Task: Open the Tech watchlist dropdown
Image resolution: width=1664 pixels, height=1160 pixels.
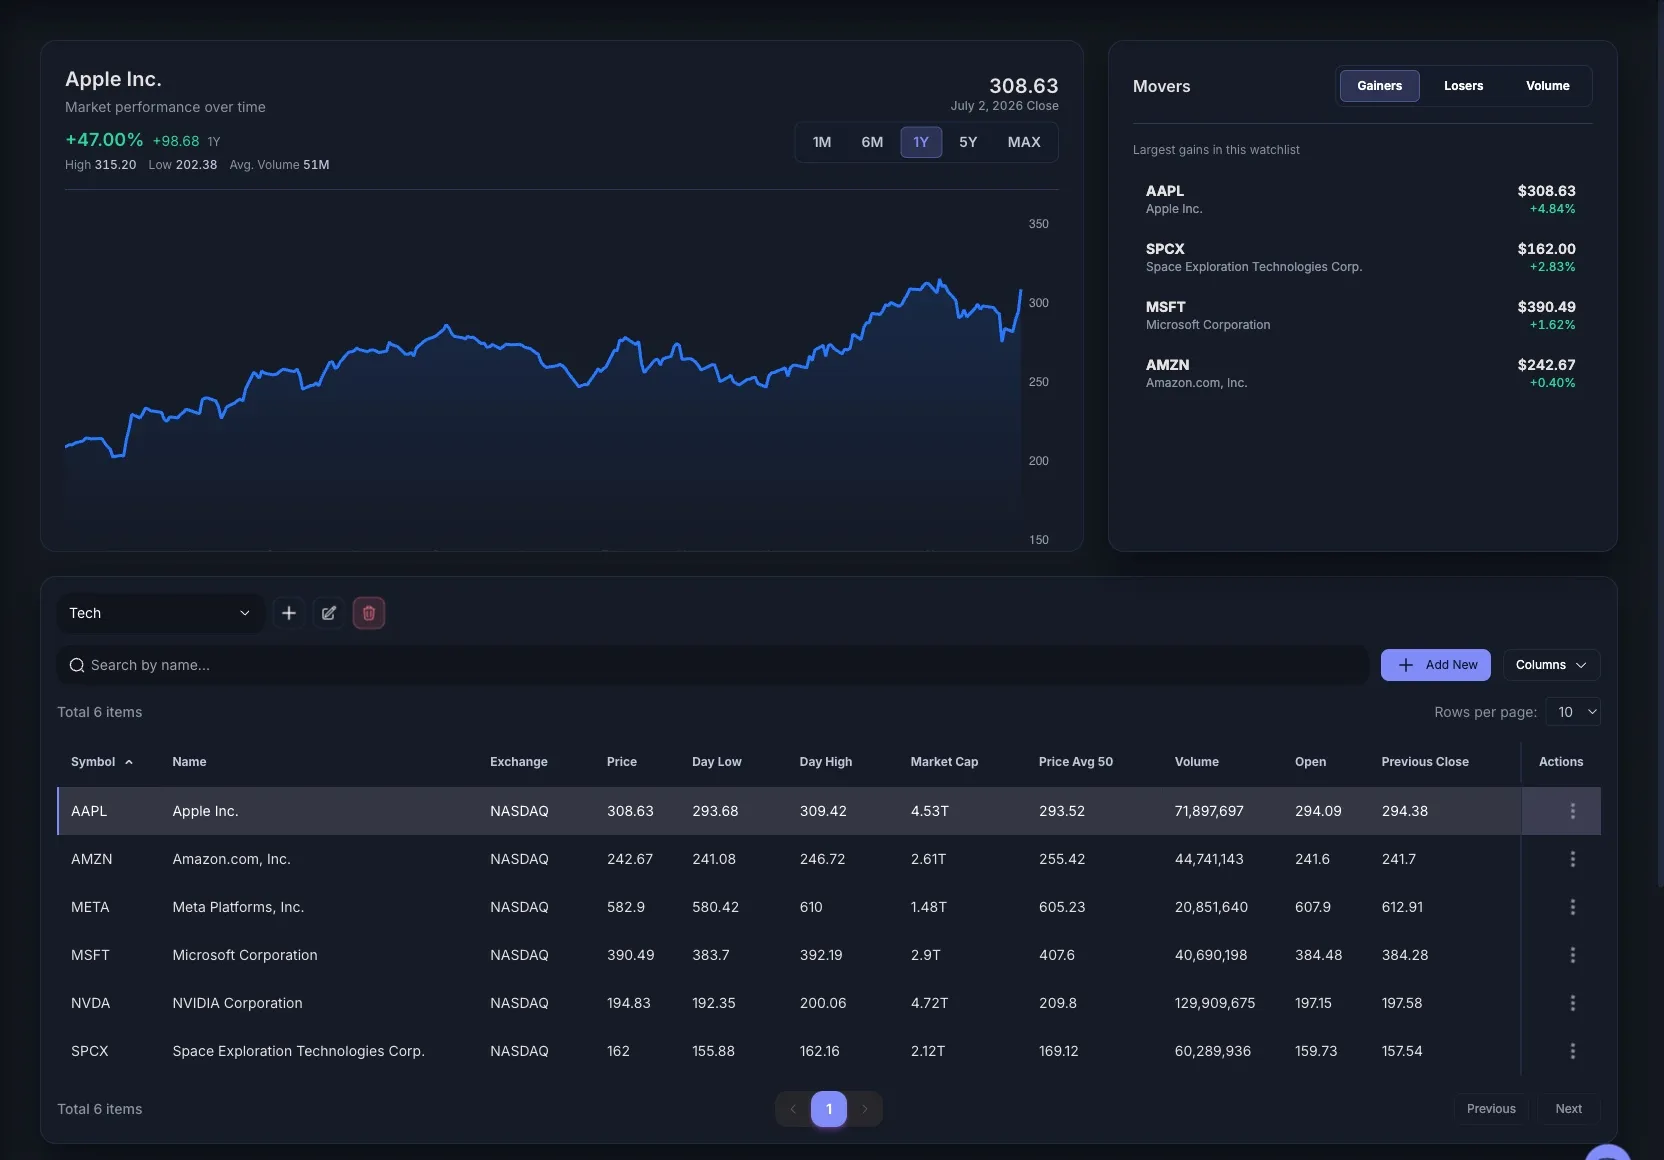Action: (x=160, y=613)
